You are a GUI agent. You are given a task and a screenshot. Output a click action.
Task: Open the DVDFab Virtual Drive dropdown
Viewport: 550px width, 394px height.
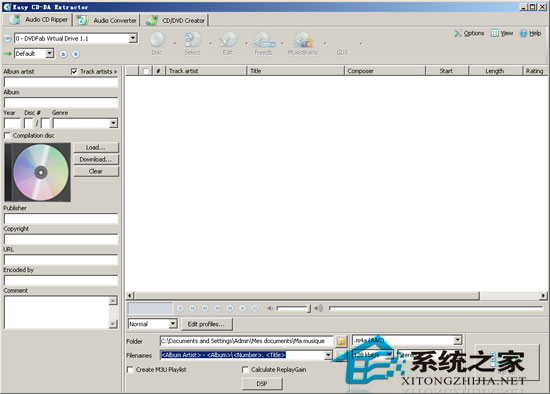click(133, 38)
